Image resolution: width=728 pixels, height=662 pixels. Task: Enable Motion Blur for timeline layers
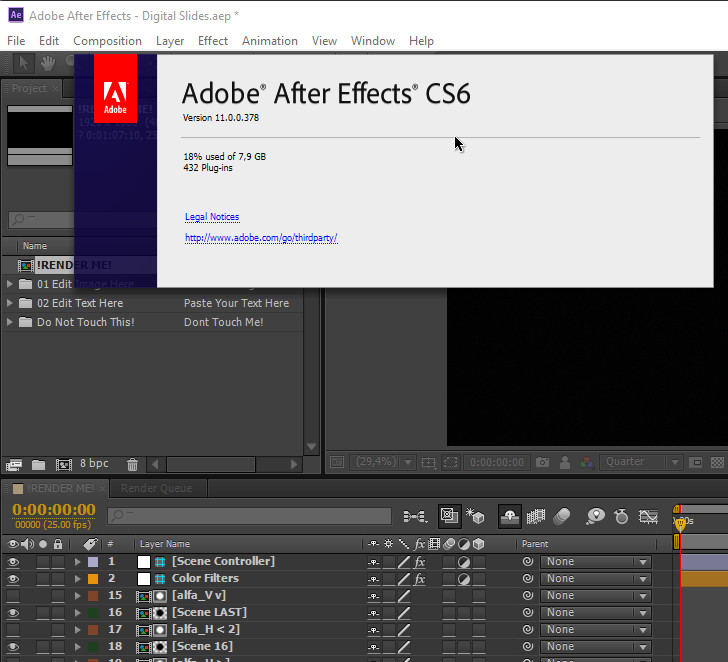click(x=561, y=516)
